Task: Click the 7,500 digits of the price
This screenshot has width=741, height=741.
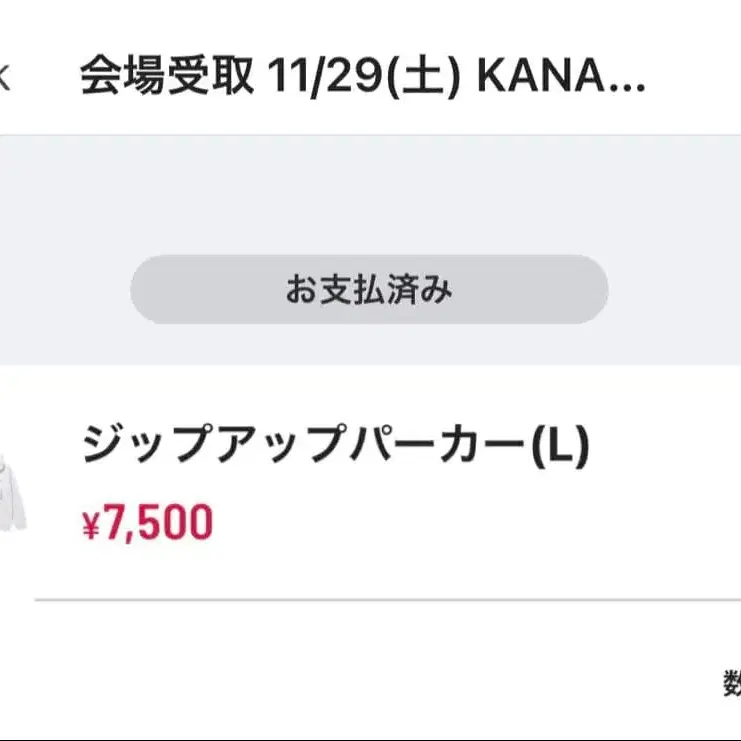Action: pyautogui.click(x=158, y=523)
